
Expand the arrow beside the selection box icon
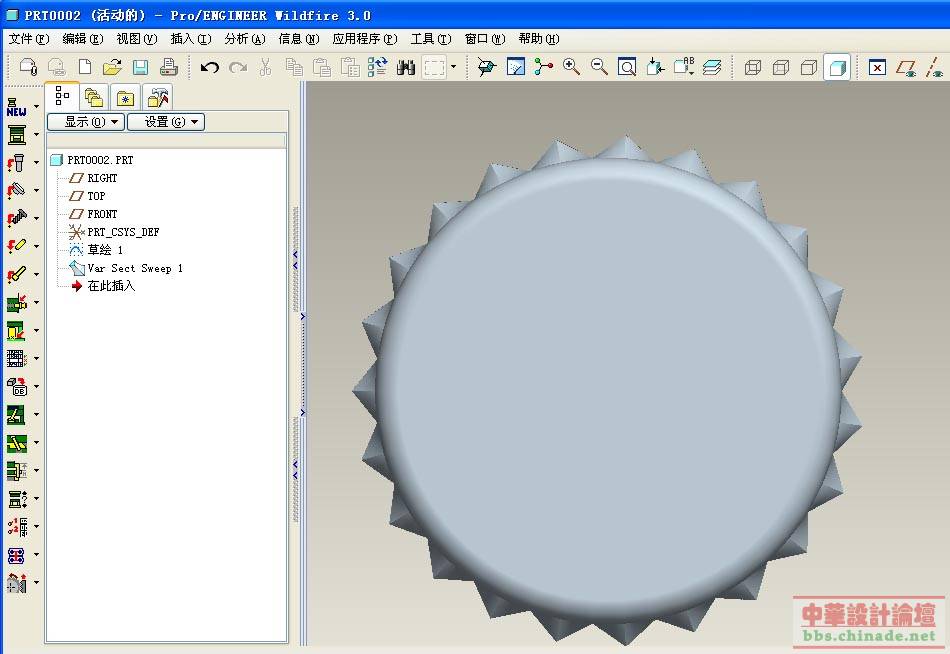453,67
